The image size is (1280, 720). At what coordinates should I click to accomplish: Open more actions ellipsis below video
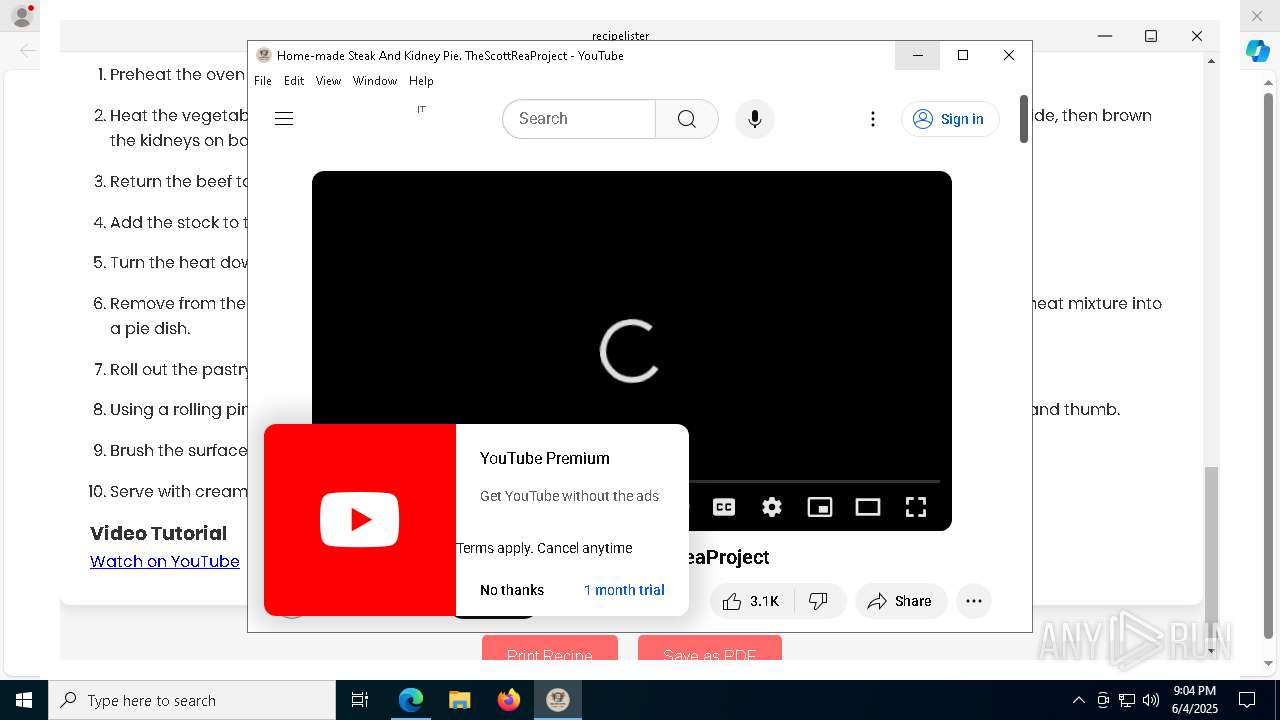(974, 601)
